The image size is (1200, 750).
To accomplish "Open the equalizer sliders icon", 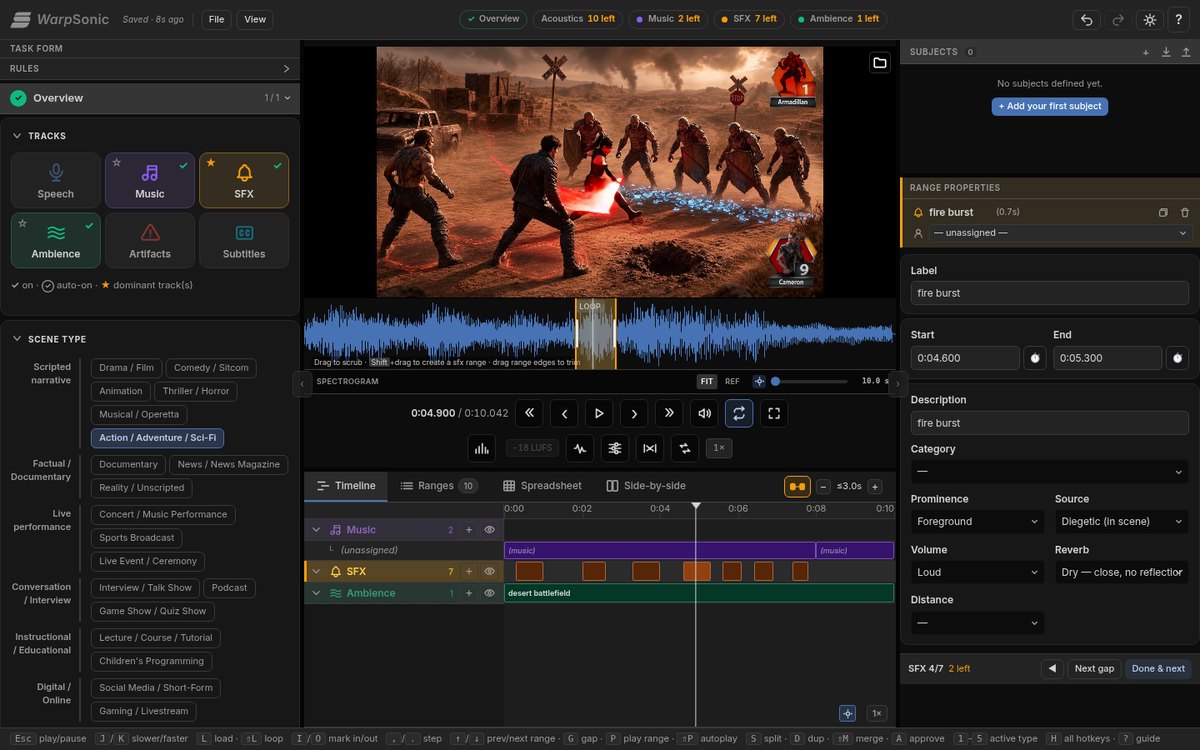I will coord(615,449).
